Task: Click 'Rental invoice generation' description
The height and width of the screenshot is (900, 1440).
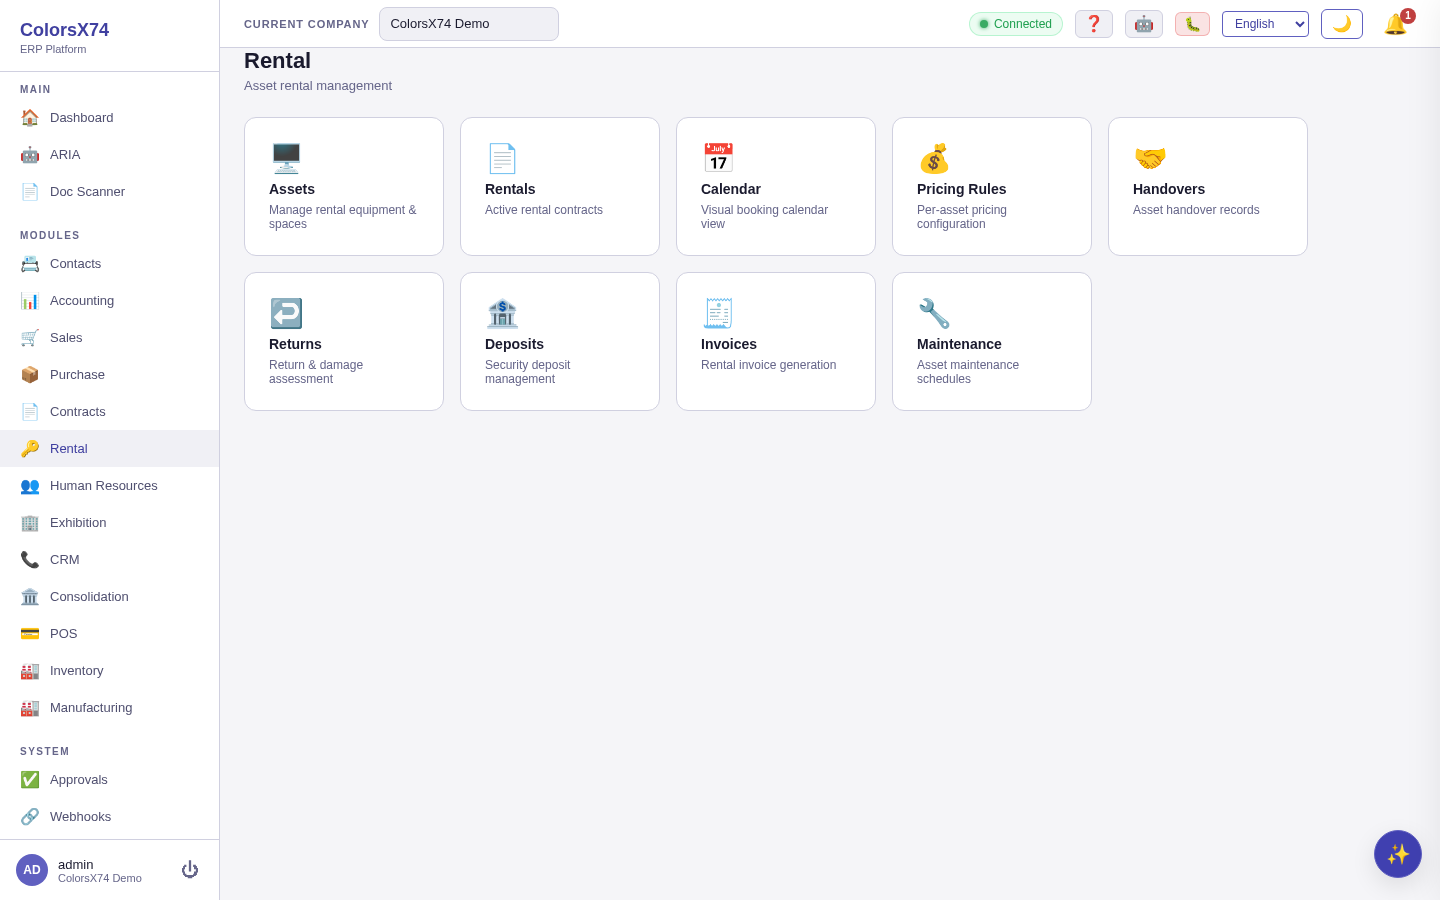Action: tap(769, 365)
